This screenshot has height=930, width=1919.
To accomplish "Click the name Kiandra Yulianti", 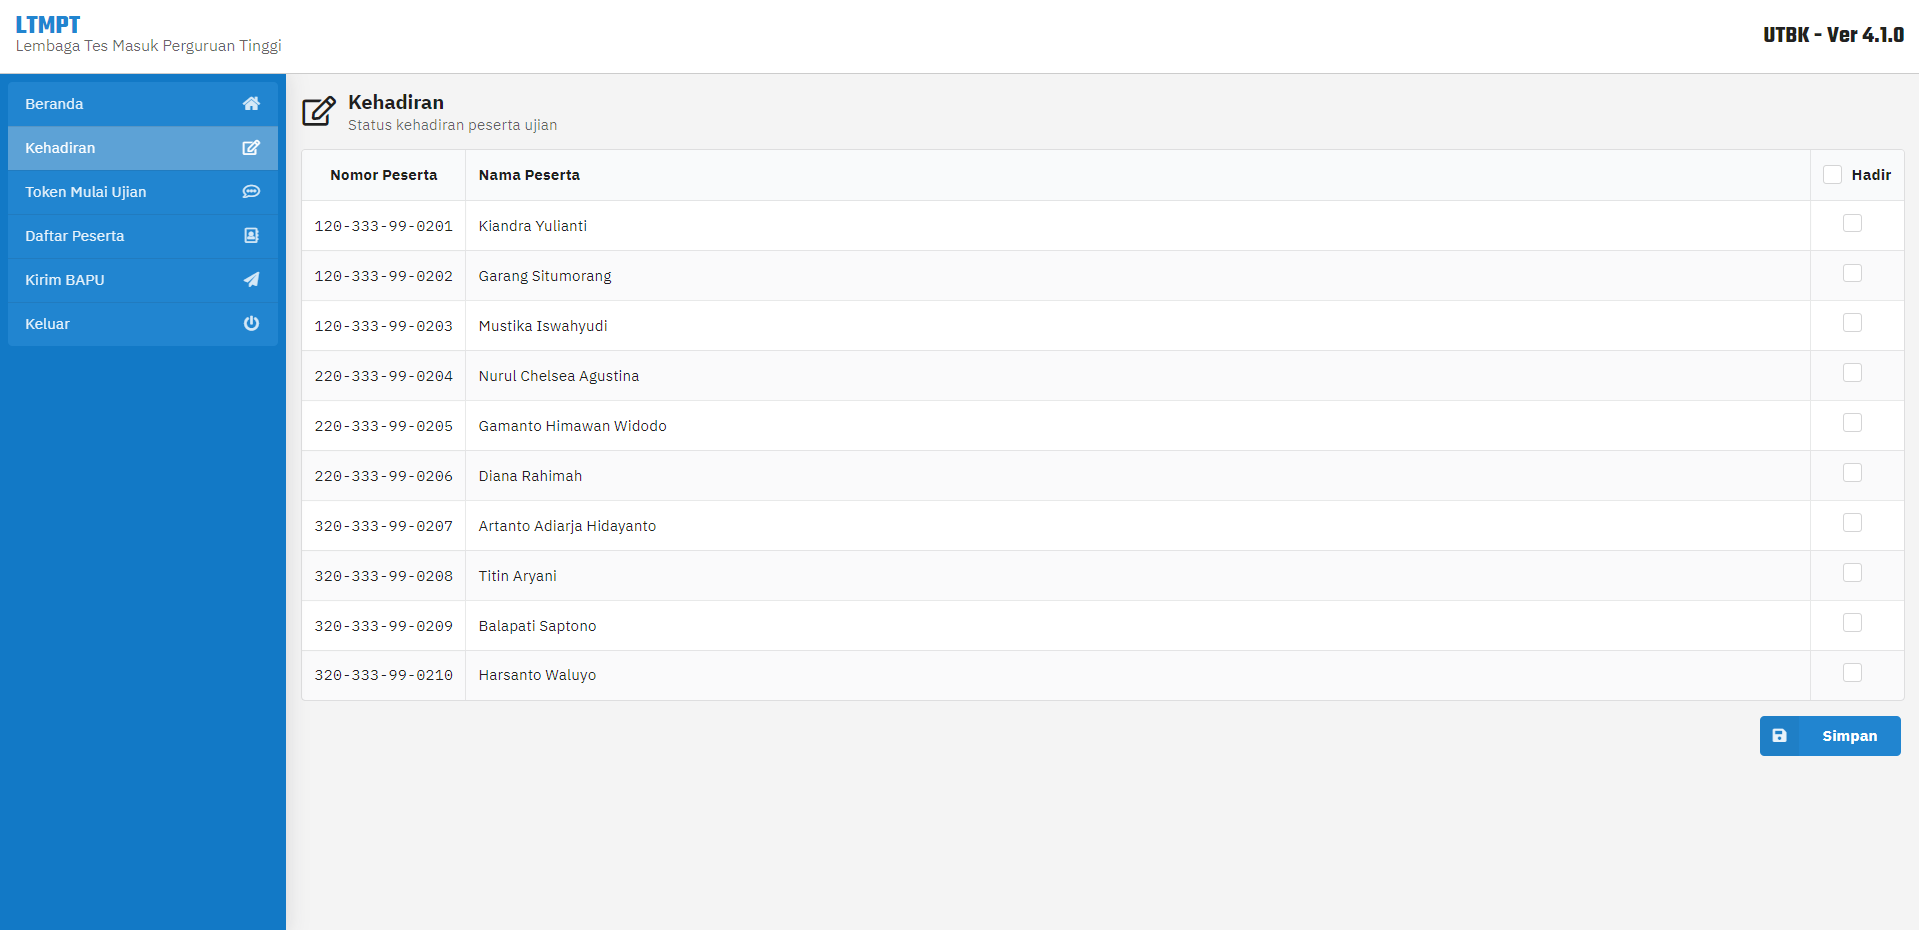I will (x=533, y=226).
